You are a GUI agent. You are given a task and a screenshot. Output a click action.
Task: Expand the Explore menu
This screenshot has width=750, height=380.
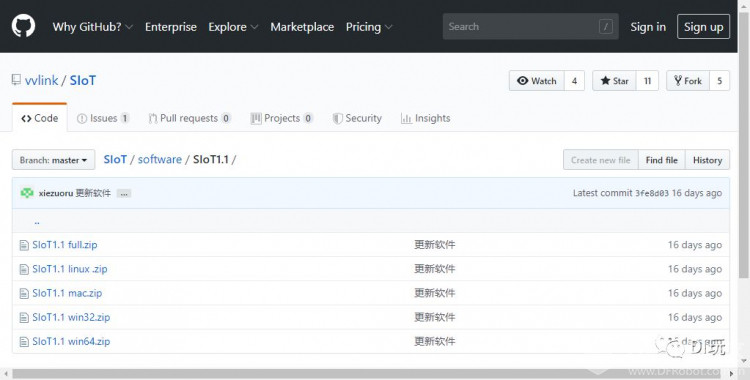[x=233, y=27]
